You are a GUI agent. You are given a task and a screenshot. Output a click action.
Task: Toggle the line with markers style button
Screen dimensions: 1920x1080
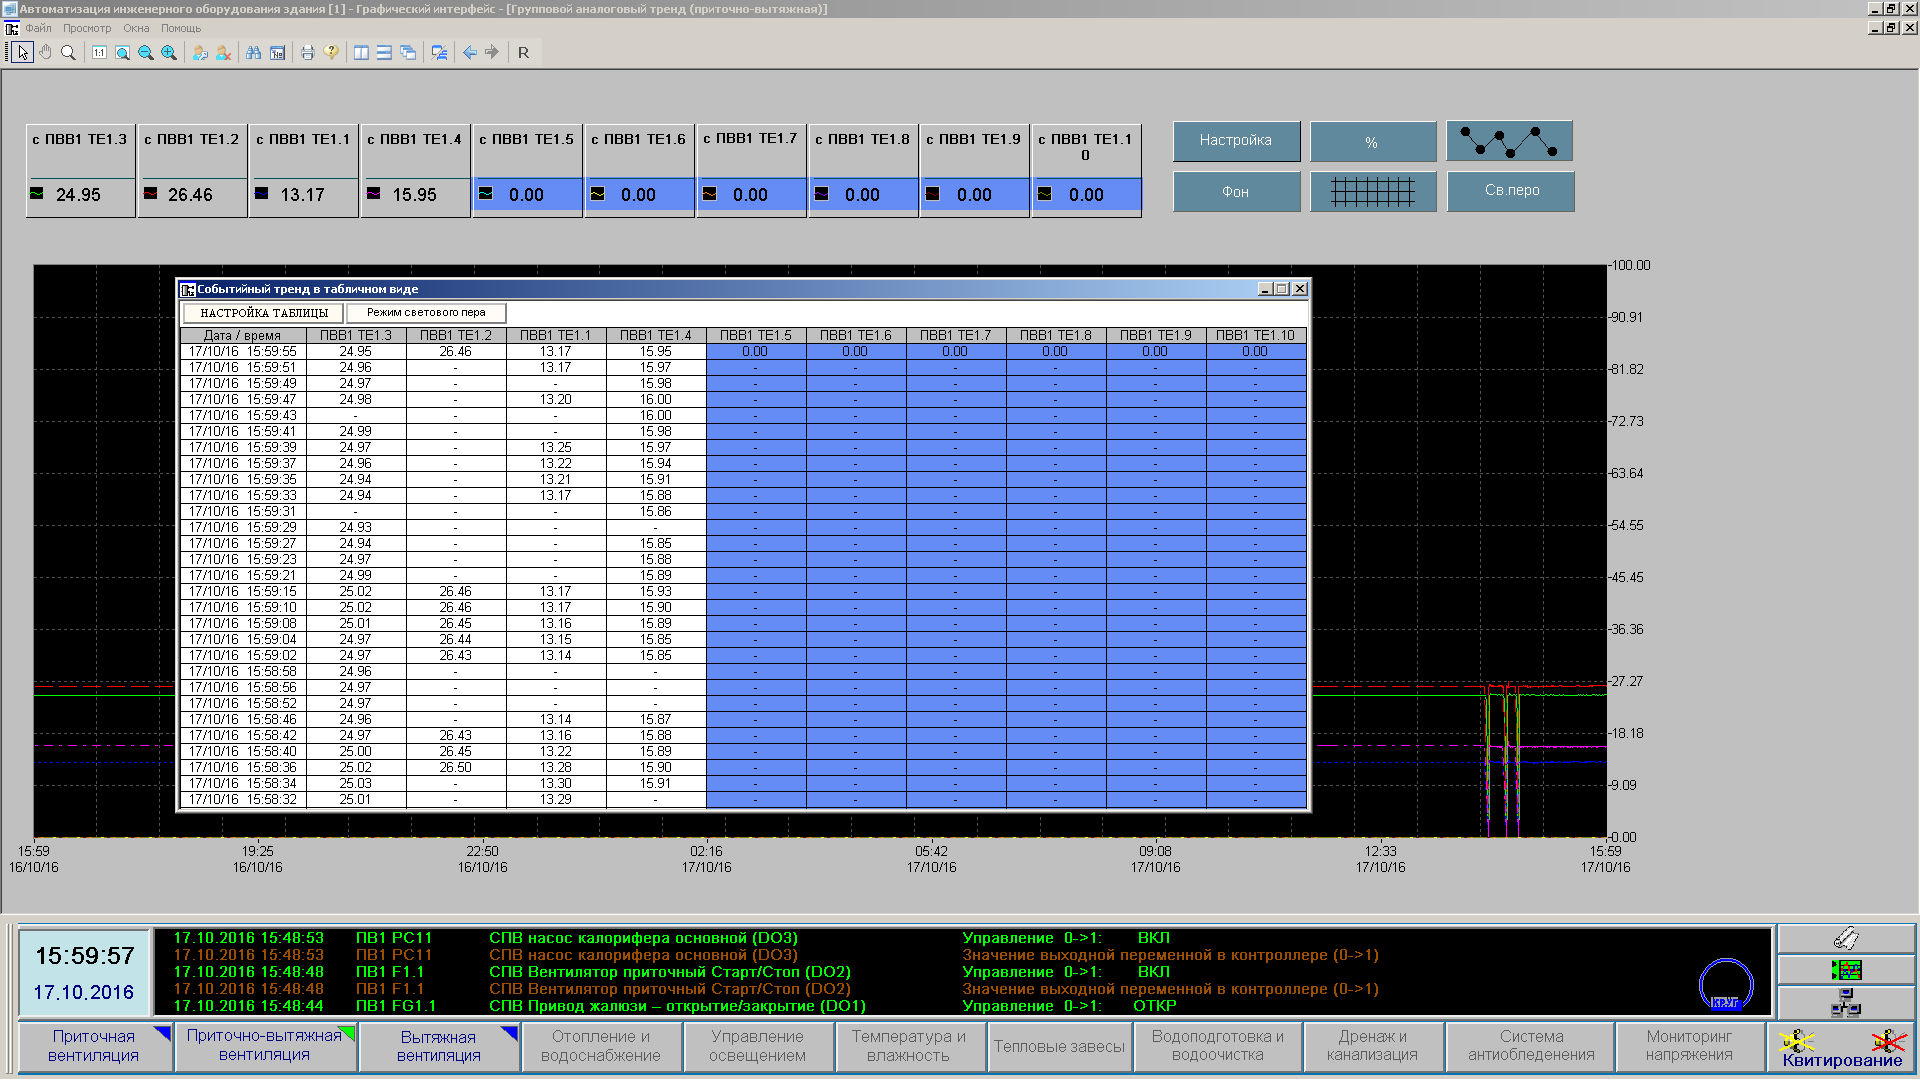1509,141
